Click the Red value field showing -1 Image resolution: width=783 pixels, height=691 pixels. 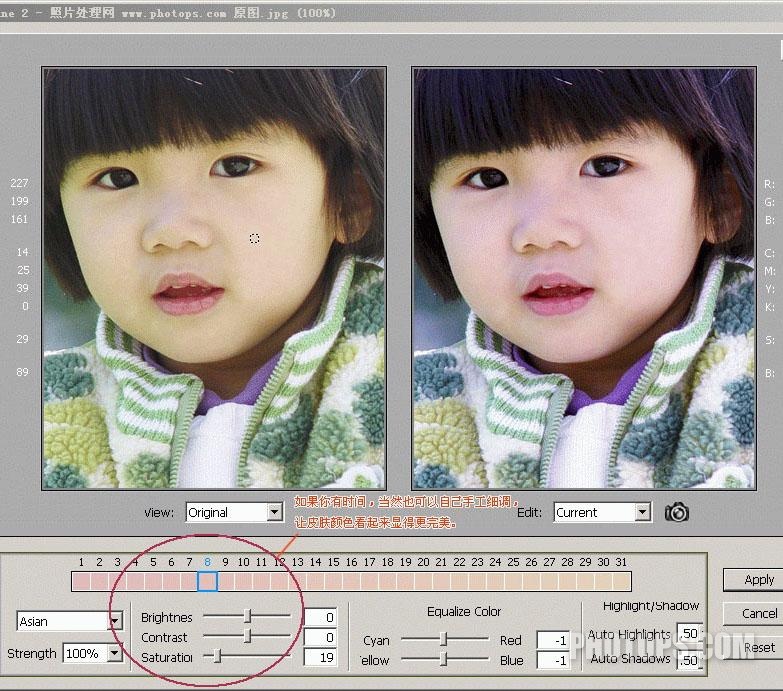[553, 640]
